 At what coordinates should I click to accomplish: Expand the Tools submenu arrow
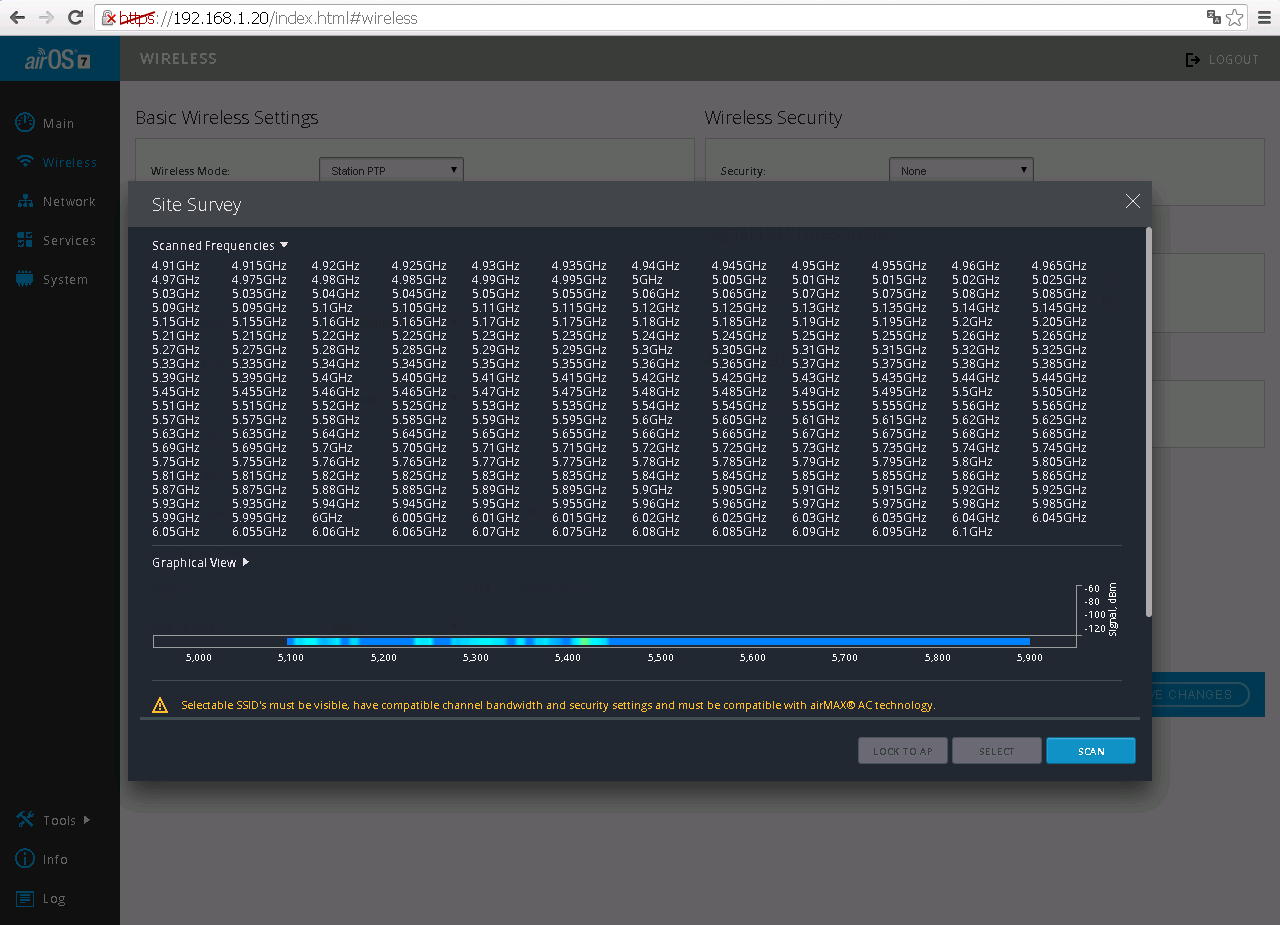click(x=87, y=820)
